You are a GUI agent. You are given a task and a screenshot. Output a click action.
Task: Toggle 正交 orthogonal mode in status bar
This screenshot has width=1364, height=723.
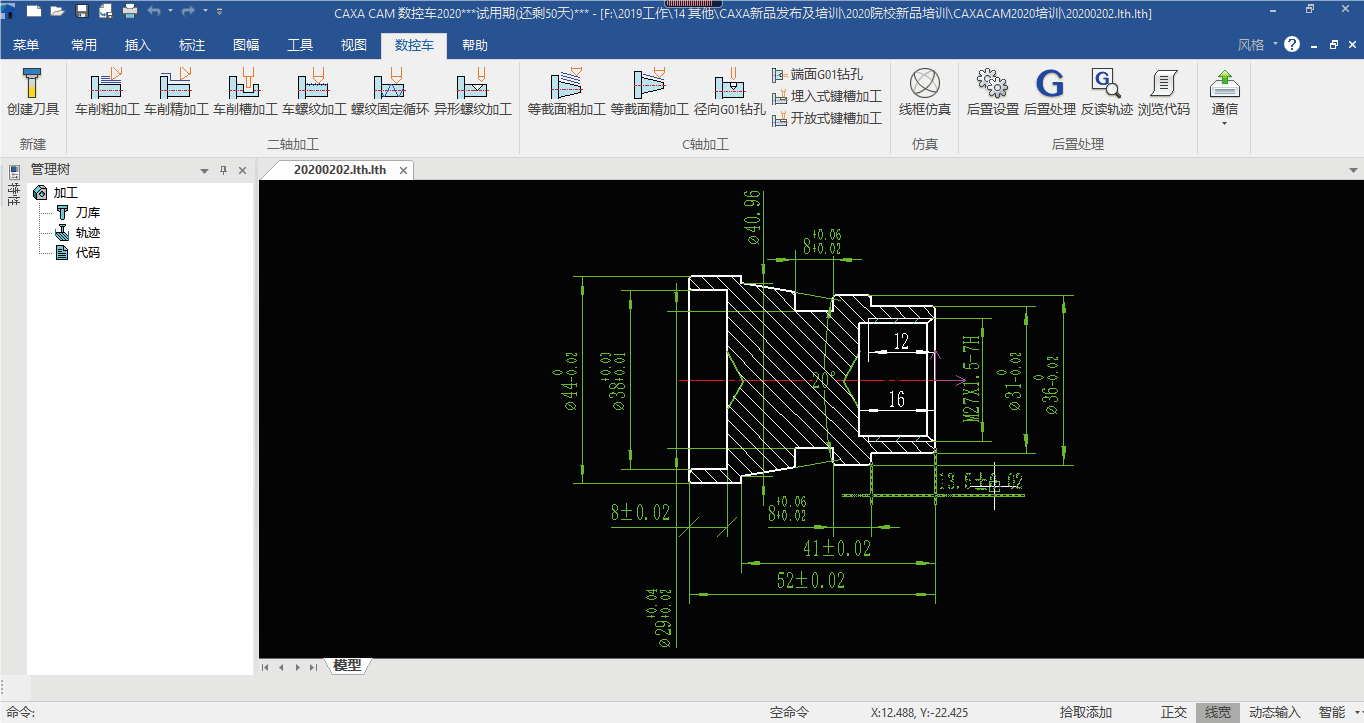[x=1173, y=713]
